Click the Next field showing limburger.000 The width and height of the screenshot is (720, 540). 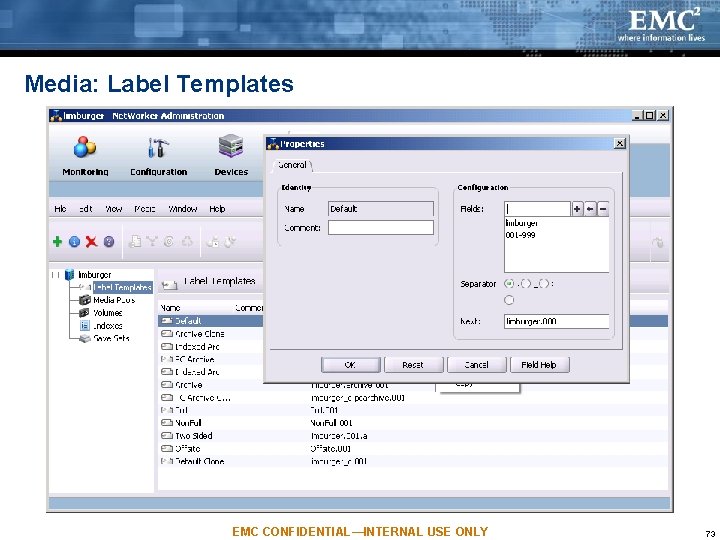click(x=557, y=321)
